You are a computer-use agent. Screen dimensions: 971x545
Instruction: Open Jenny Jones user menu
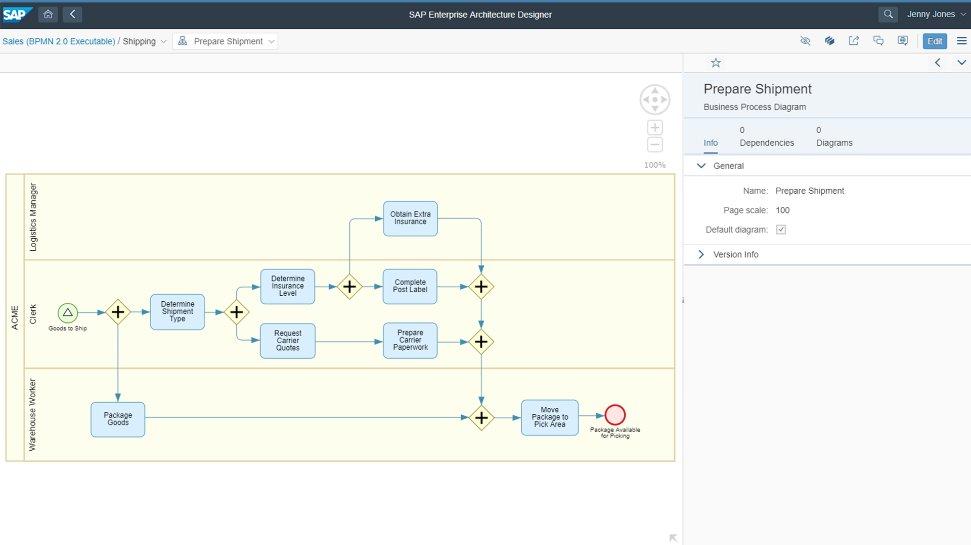[936, 14]
